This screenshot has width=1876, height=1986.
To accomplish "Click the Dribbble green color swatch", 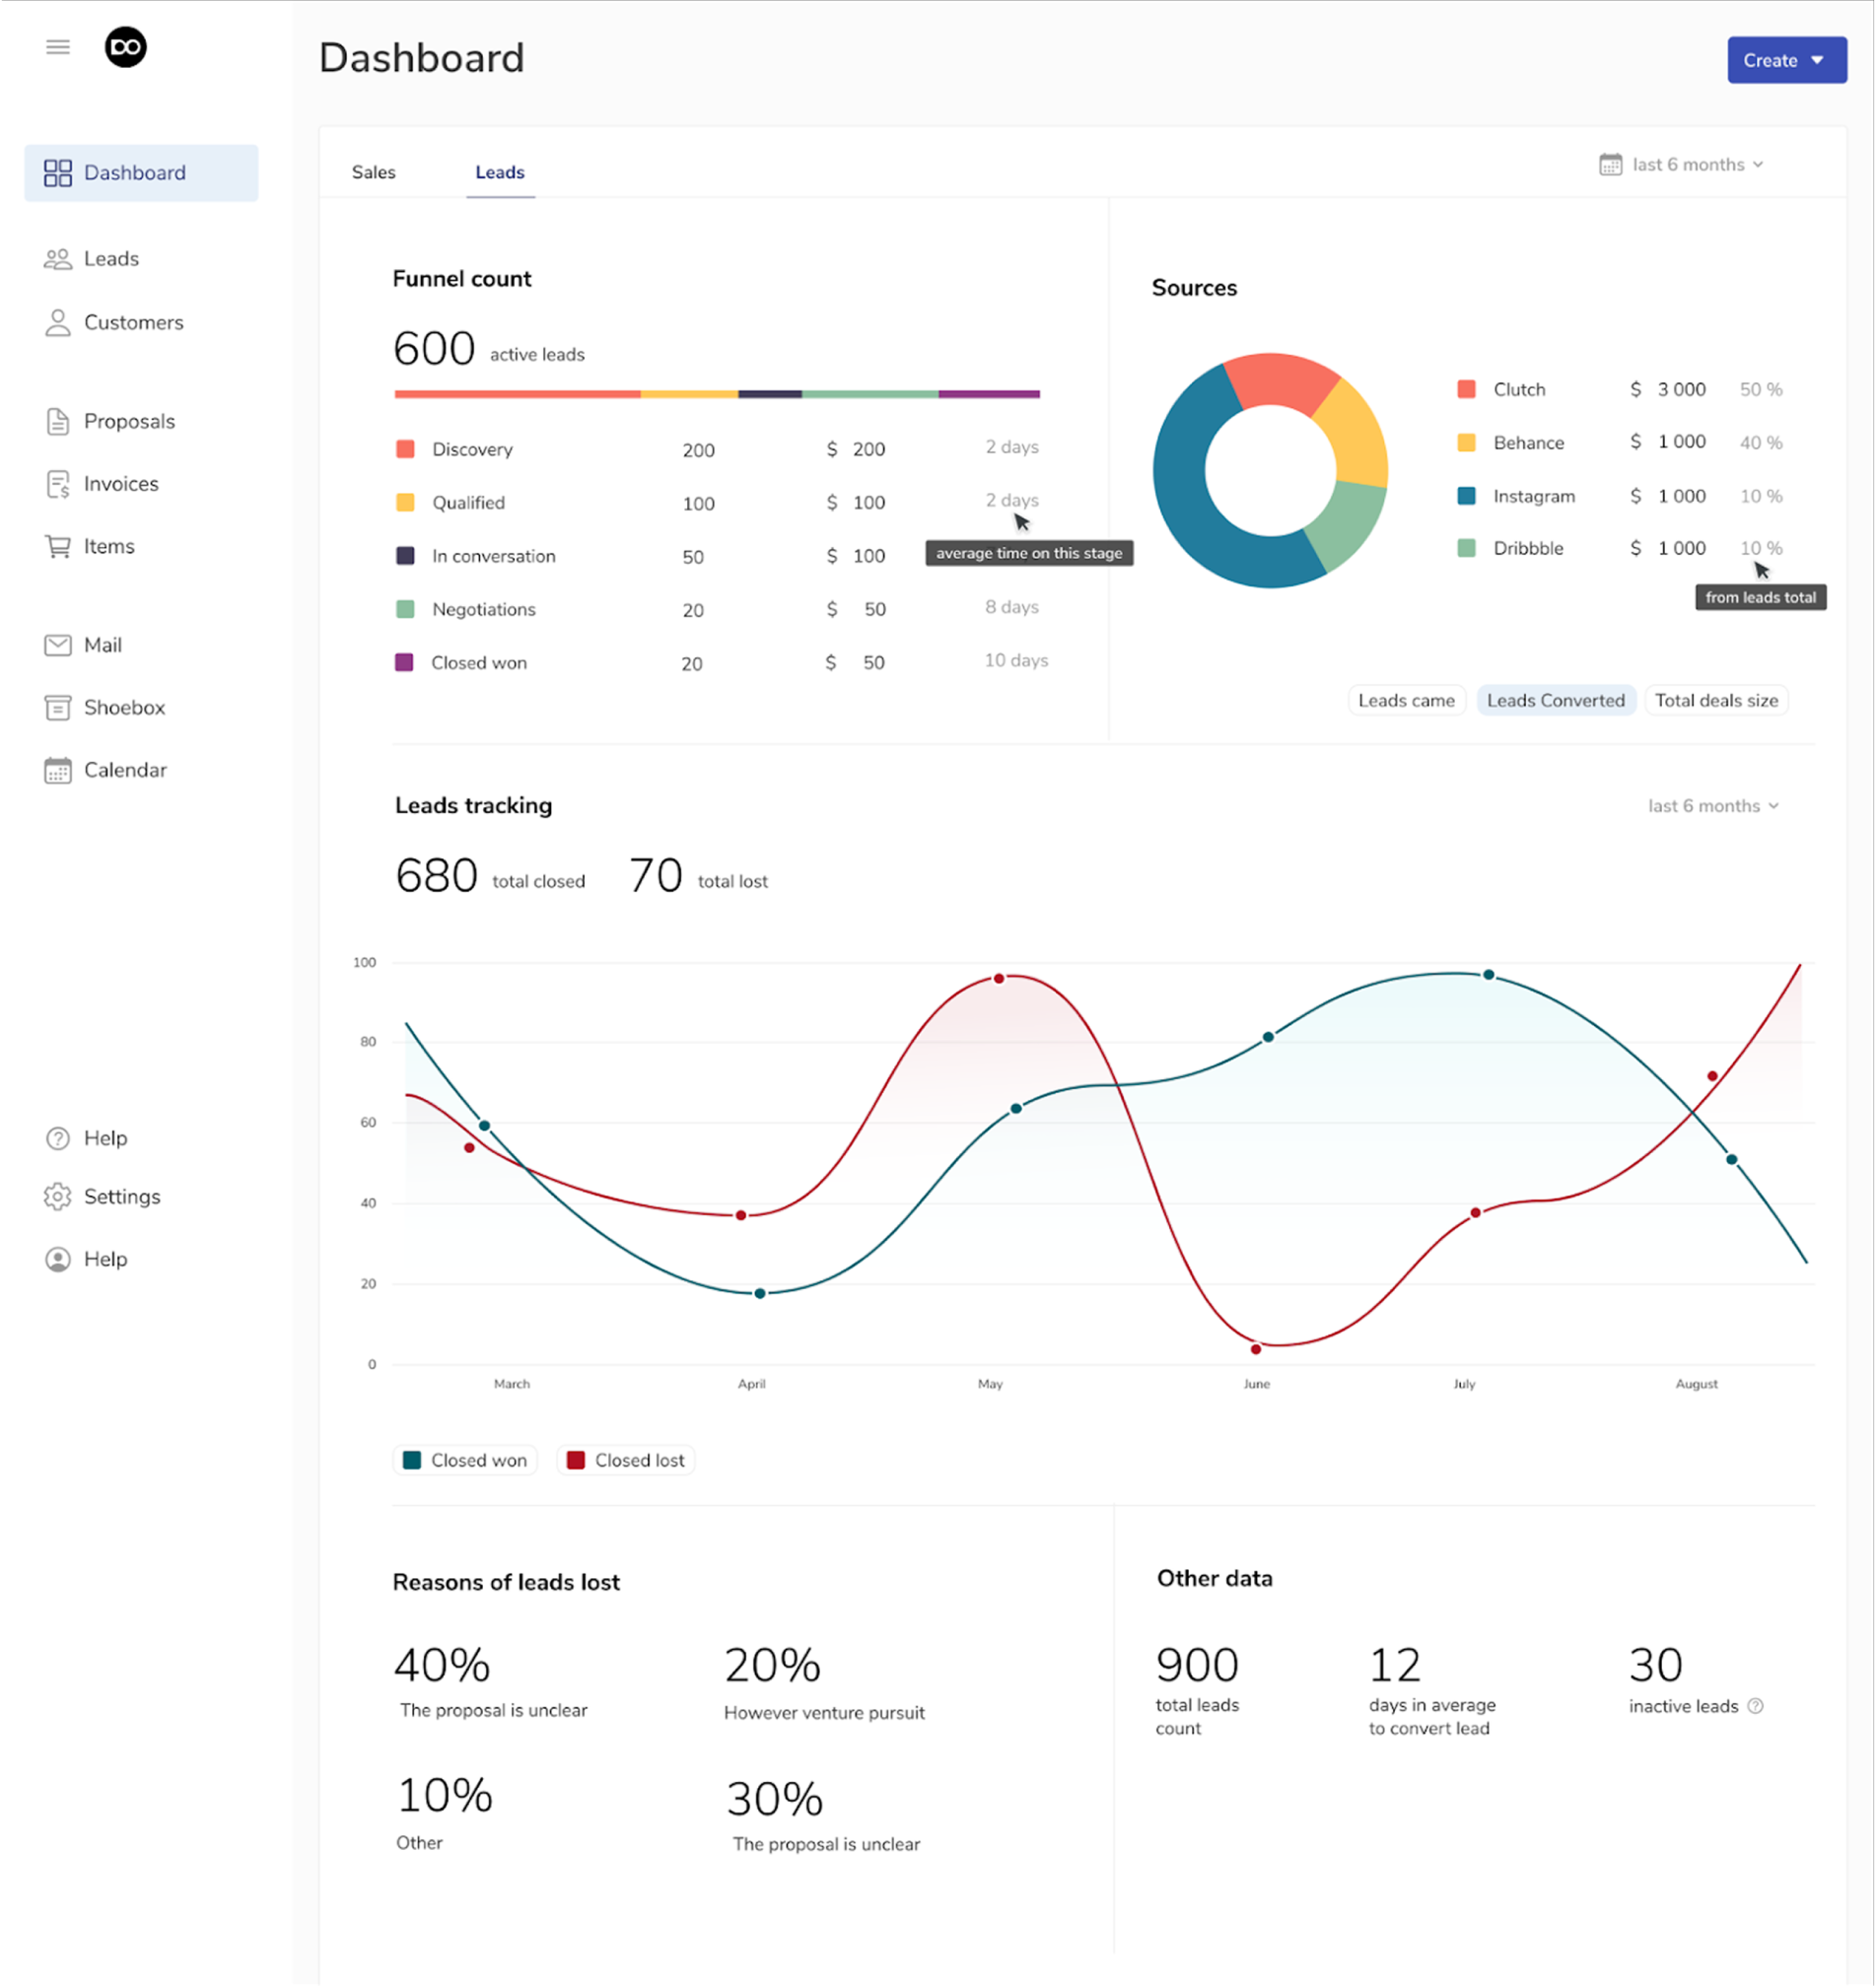I will coord(1466,548).
